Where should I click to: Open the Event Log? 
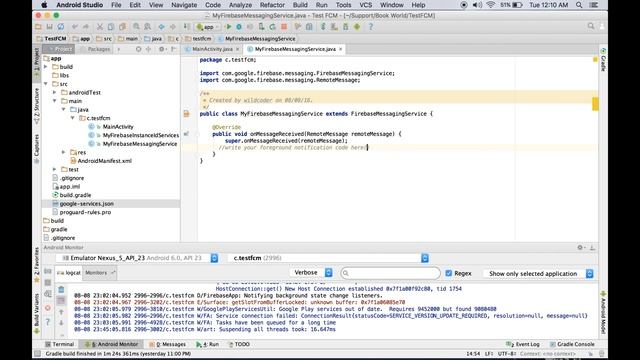point(523,344)
